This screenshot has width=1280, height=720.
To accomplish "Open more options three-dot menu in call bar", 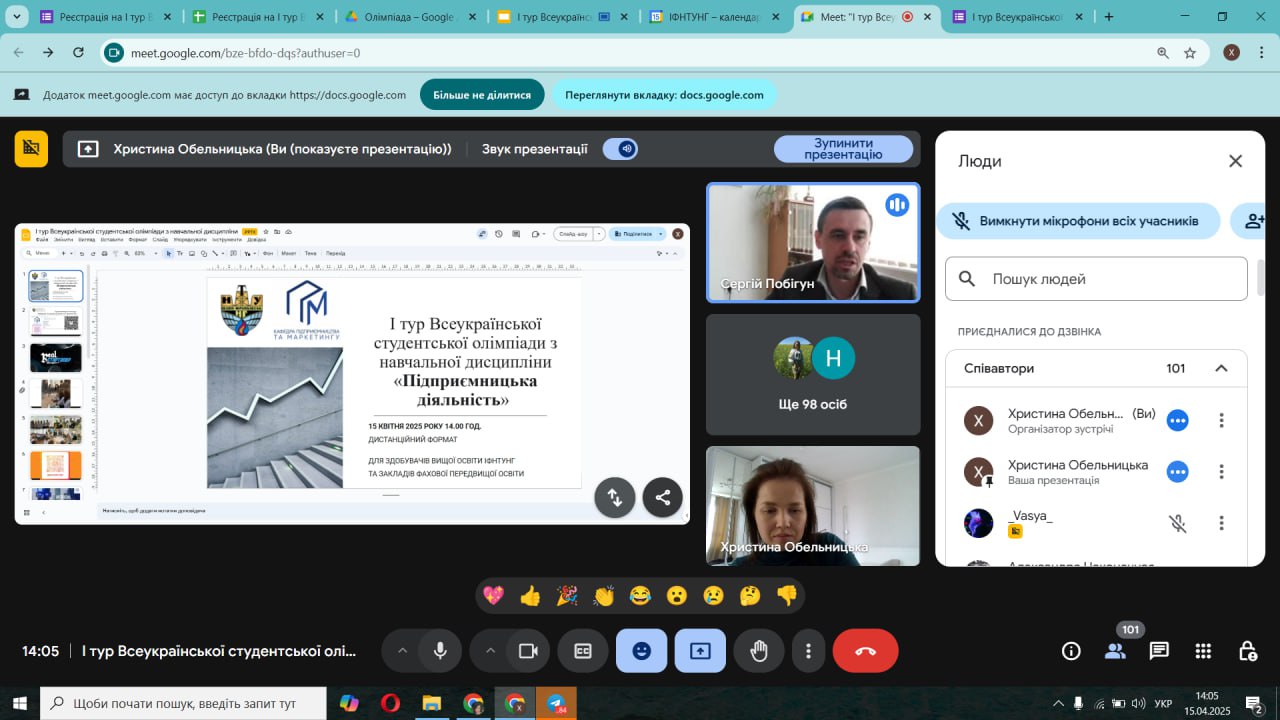I will 808,651.
